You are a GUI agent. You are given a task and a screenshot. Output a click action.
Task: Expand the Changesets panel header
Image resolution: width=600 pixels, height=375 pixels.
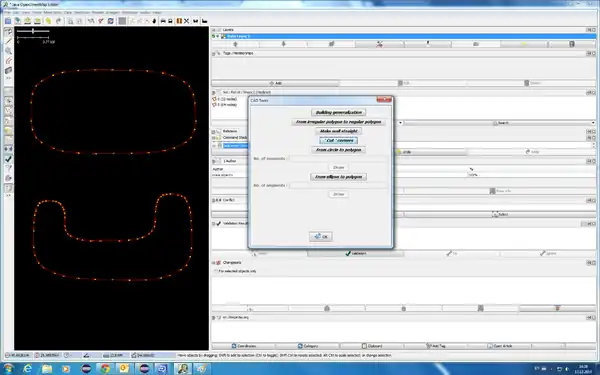214,263
